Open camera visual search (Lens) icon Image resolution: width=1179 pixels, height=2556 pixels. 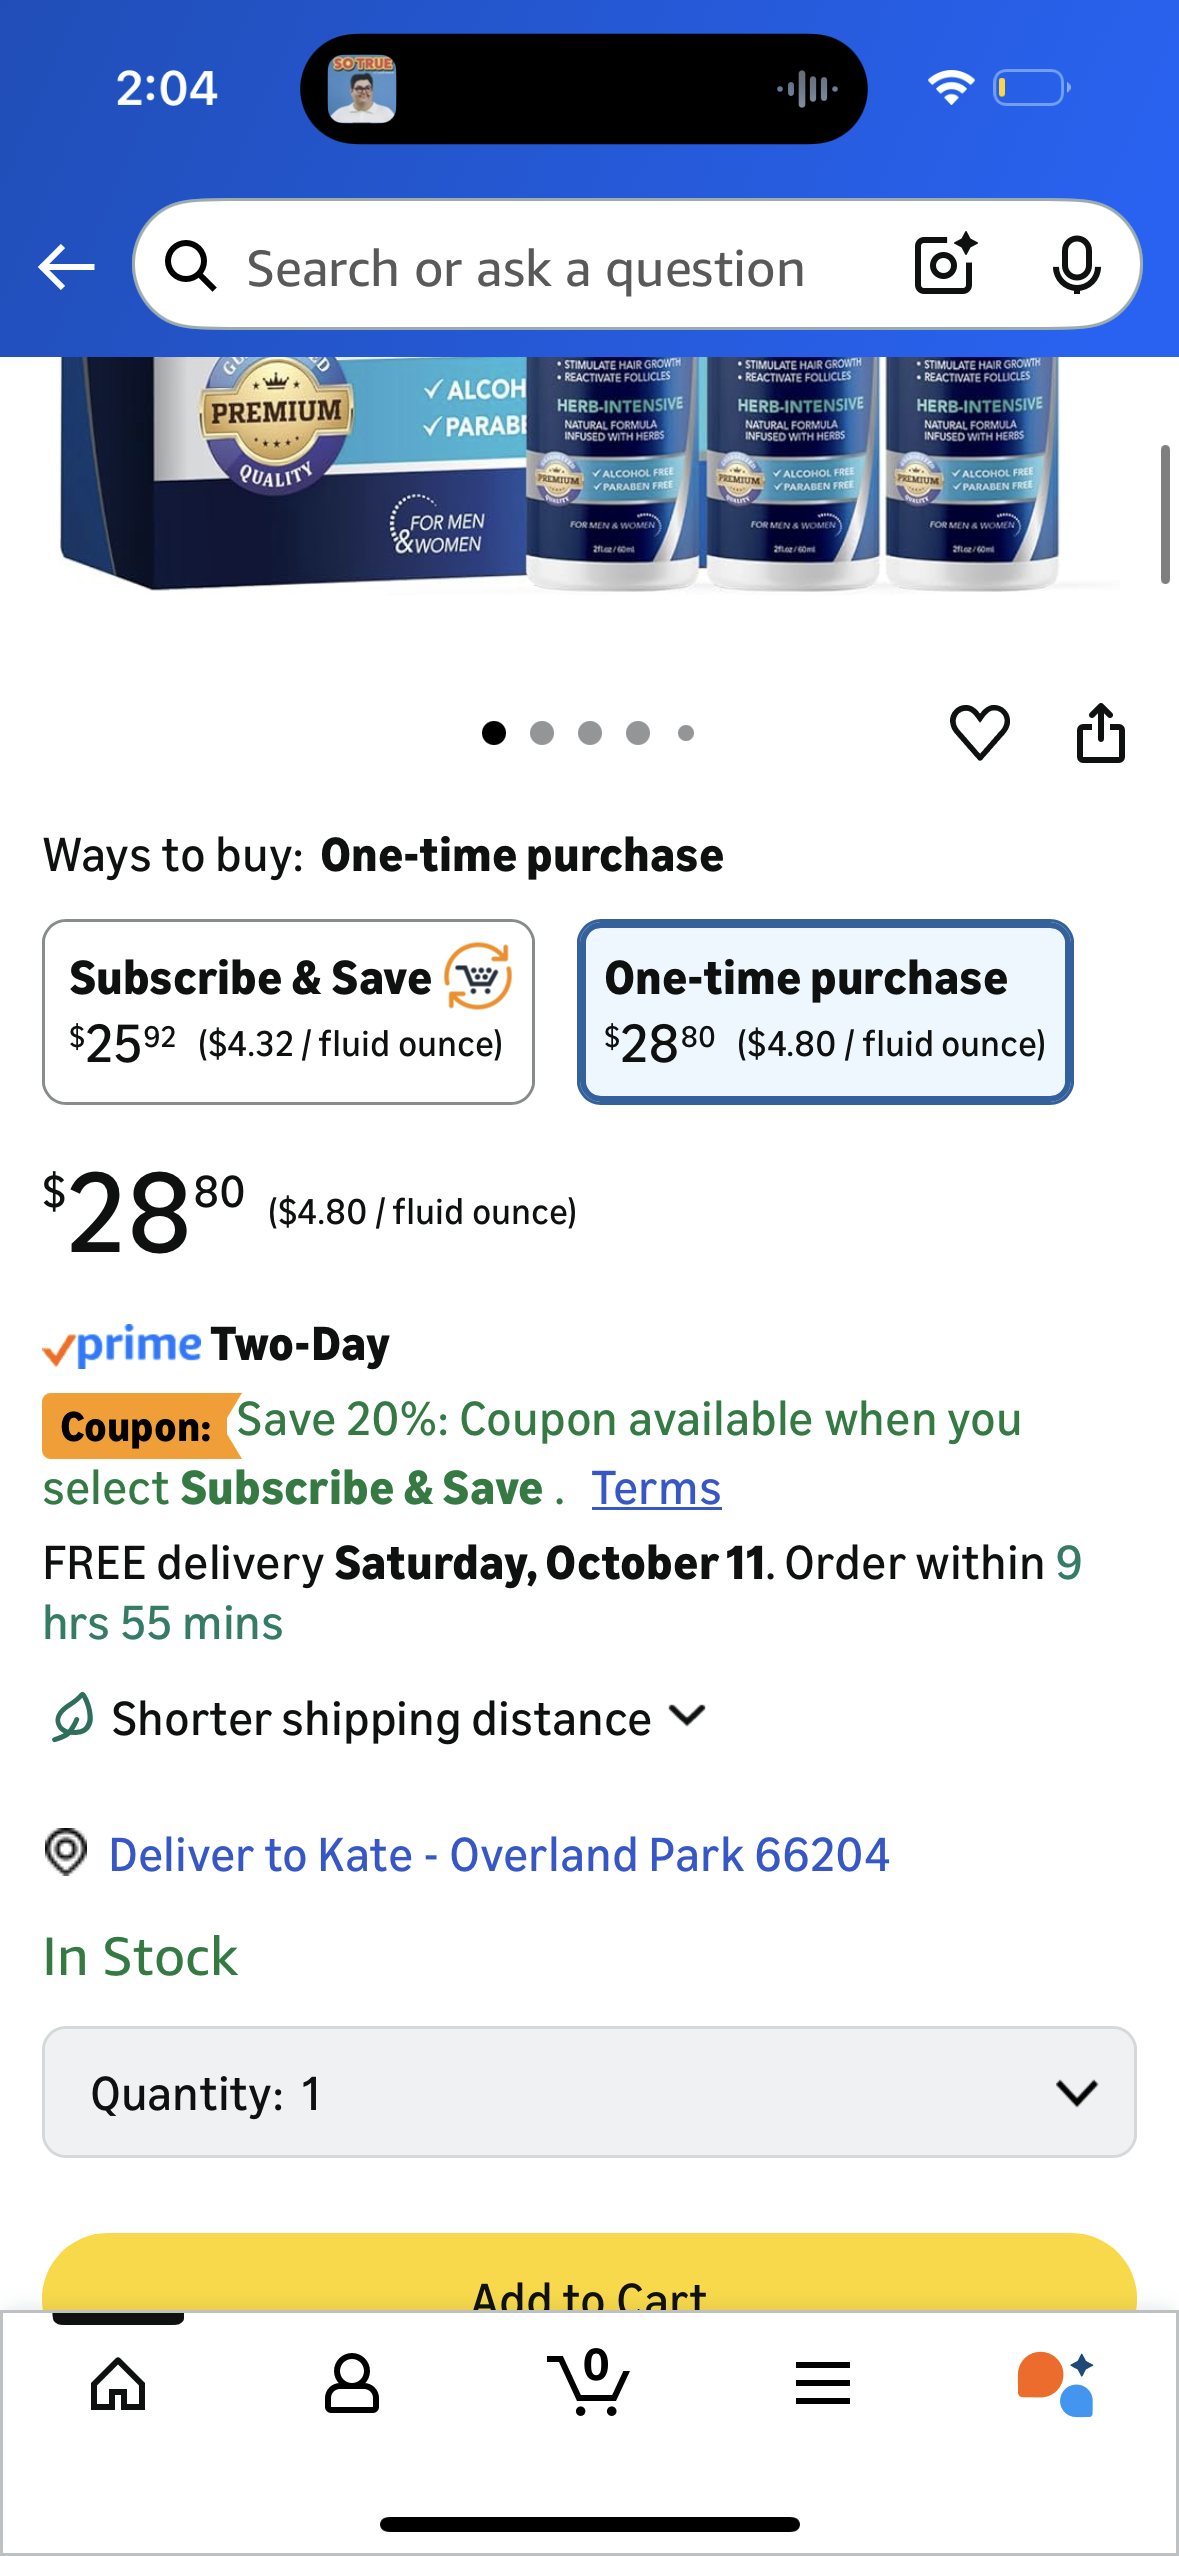click(945, 265)
